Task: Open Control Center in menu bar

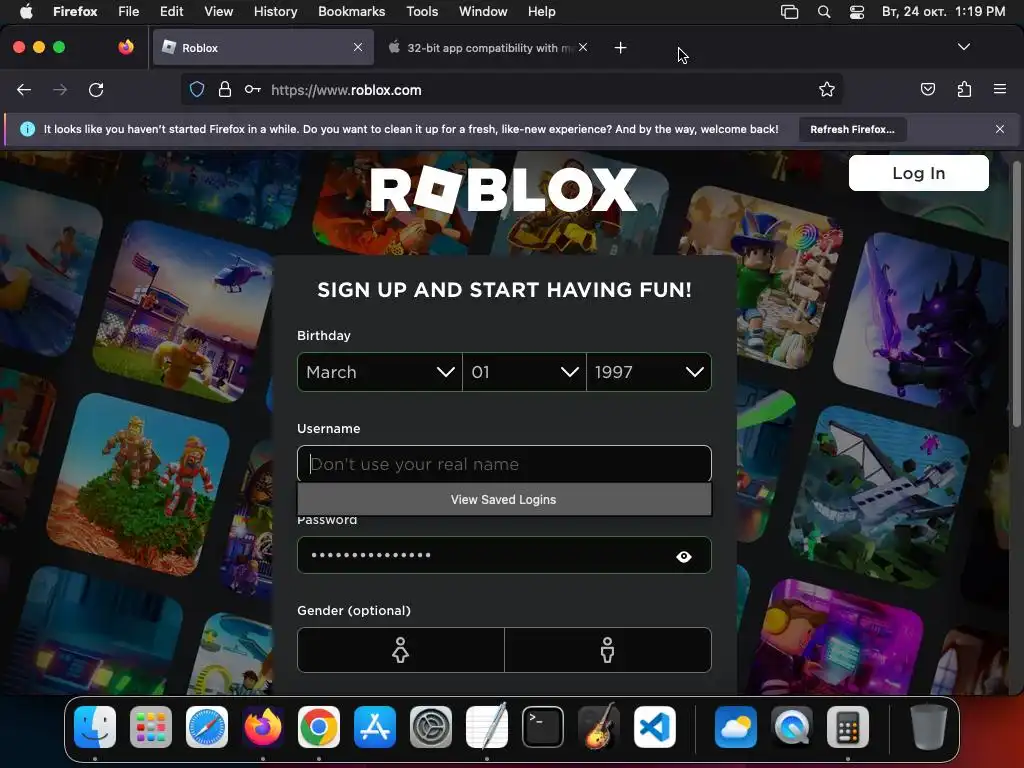Action: click(x=857, y=11)
